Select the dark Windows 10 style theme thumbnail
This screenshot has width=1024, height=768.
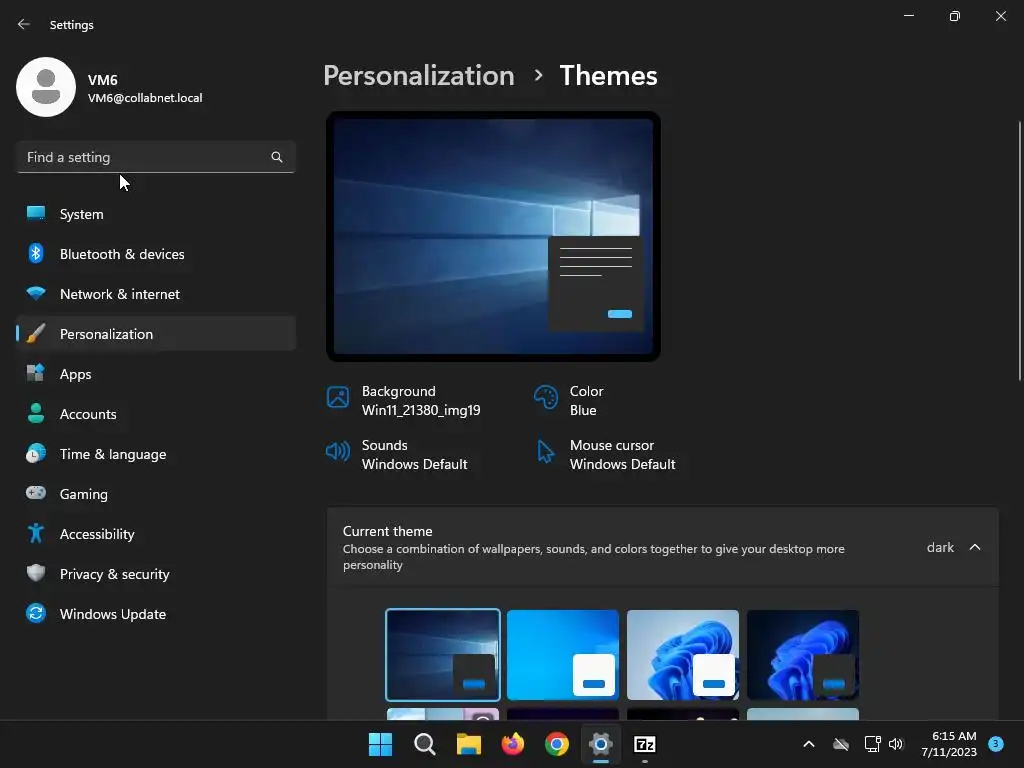[443, 654]
